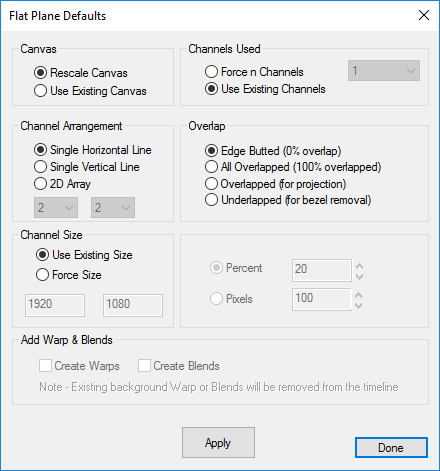Increase the Percent value with up arrow
440x471 pixels.
pyautogui.click(x=359, y=266)
